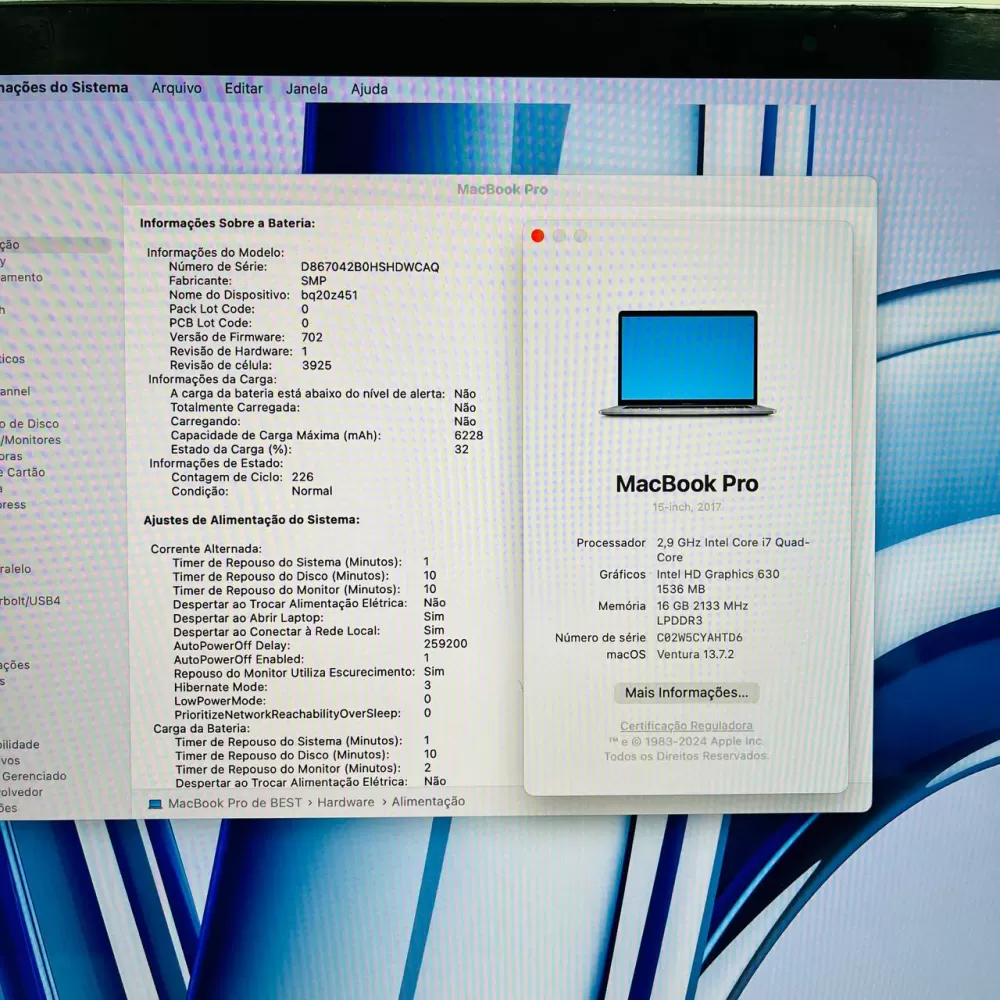The width and height of the screenshot is (1000, 1000).
Task: Click the cell revision value "3925"
Action: [x=316, y=365]
